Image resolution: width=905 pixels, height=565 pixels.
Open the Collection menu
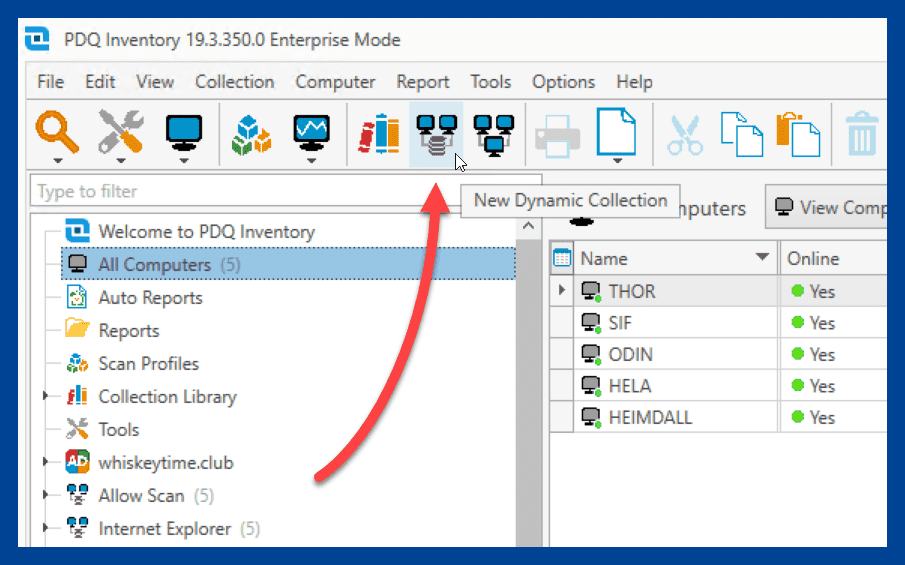click(x=234, y=82)
